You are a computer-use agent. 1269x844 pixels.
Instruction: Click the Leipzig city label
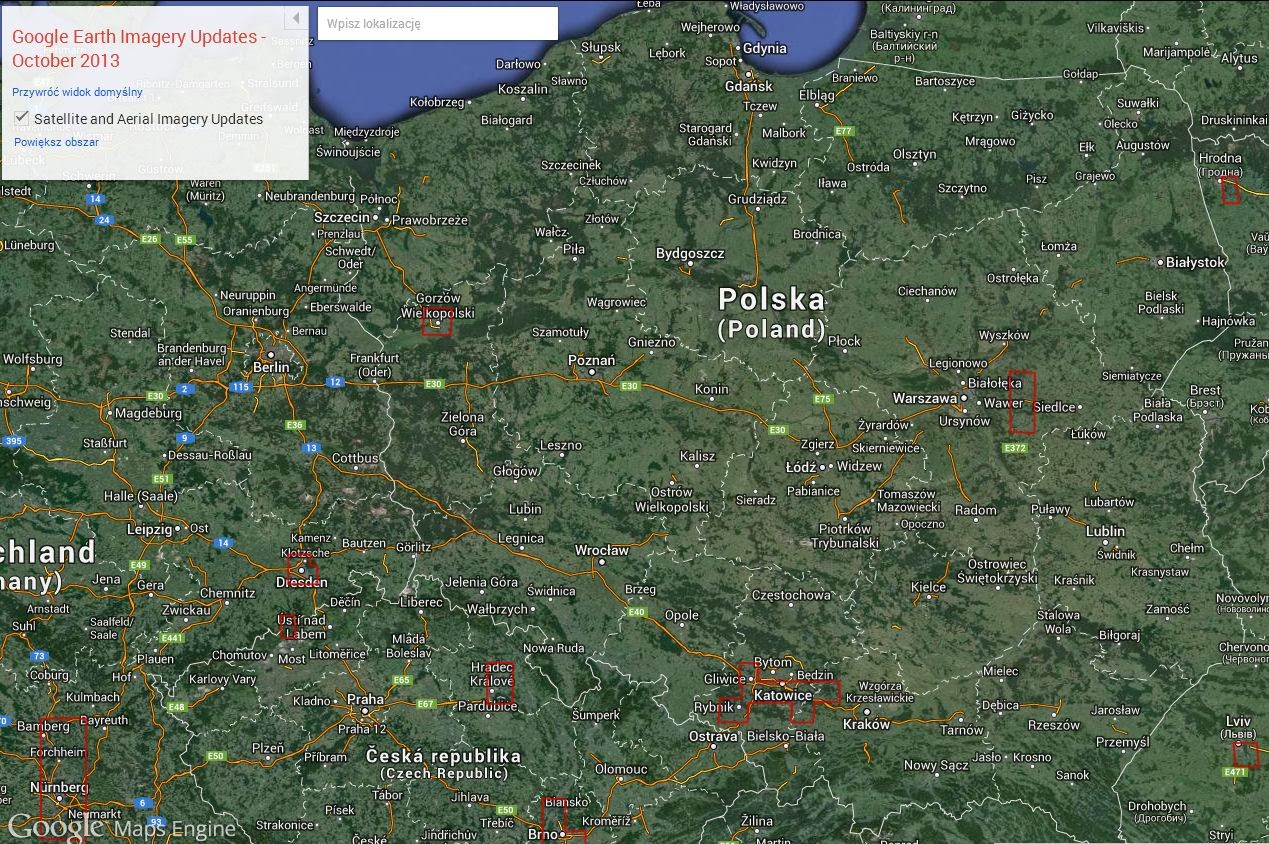click(x=150, y=529)
